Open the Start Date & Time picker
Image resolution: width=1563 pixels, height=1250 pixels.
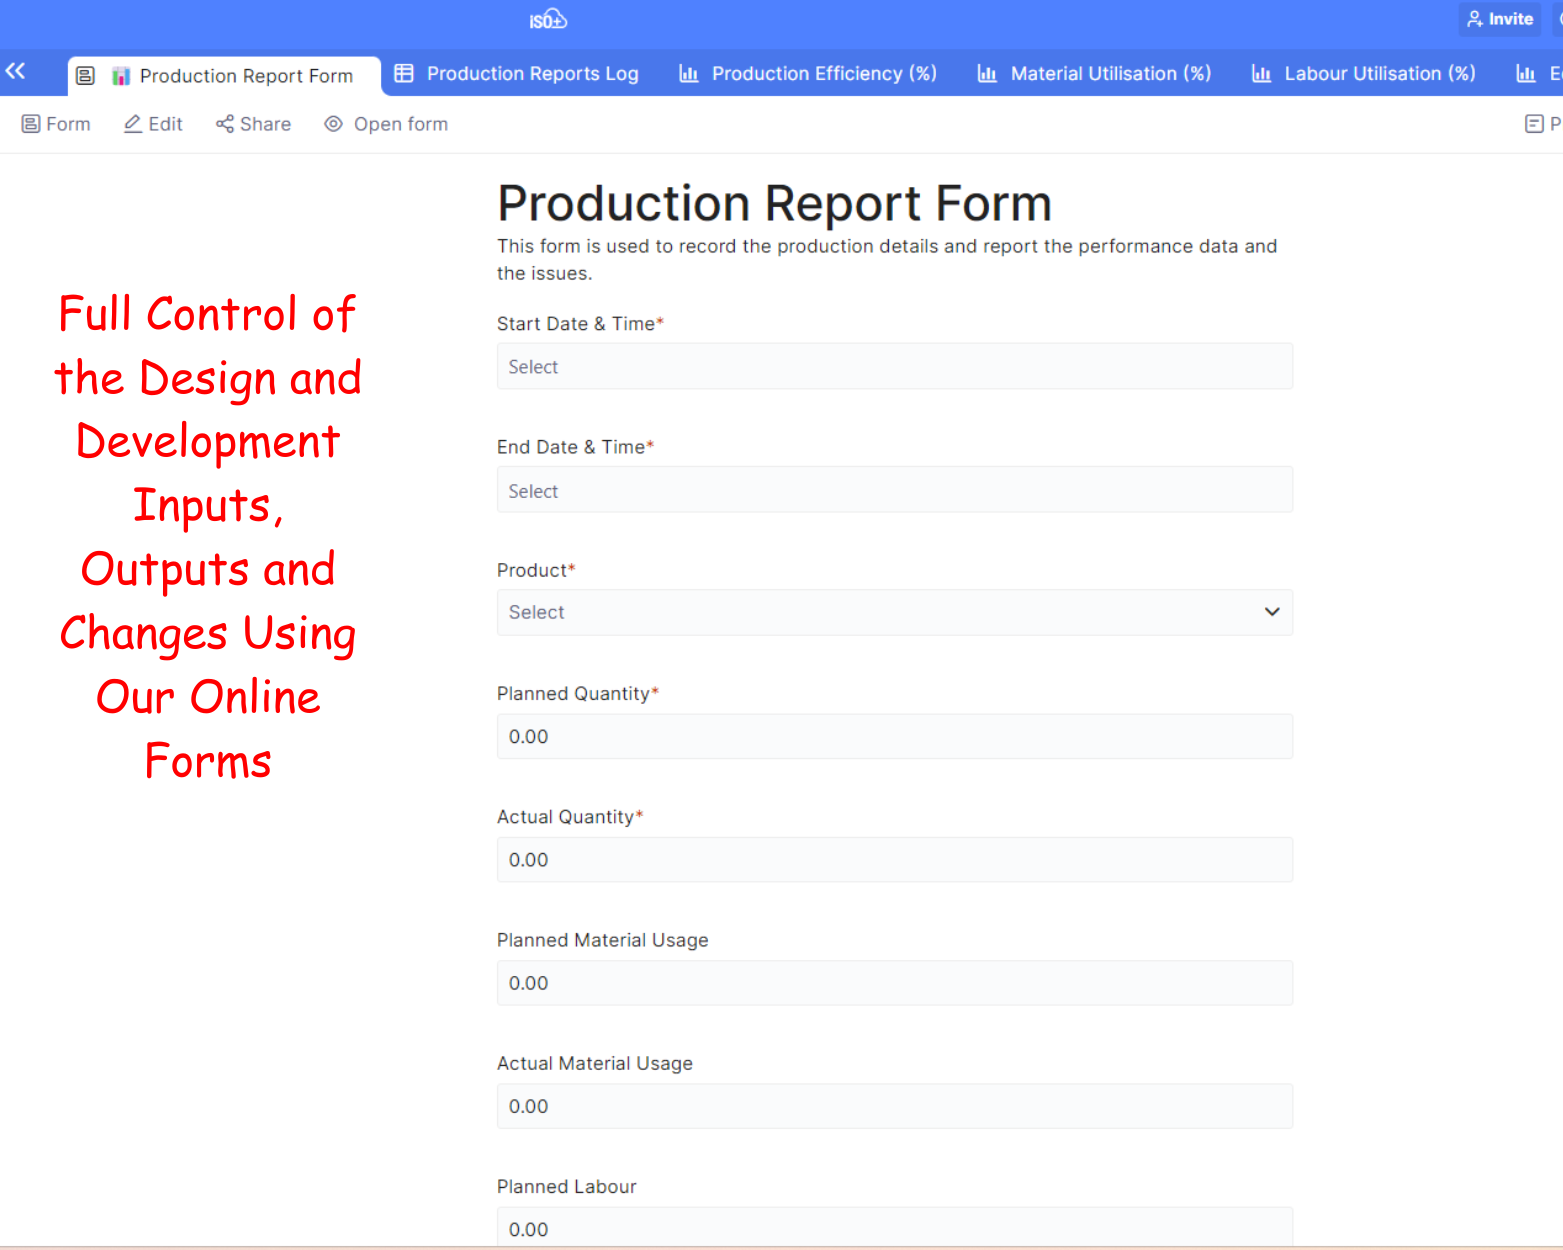(x=894, y=367)
